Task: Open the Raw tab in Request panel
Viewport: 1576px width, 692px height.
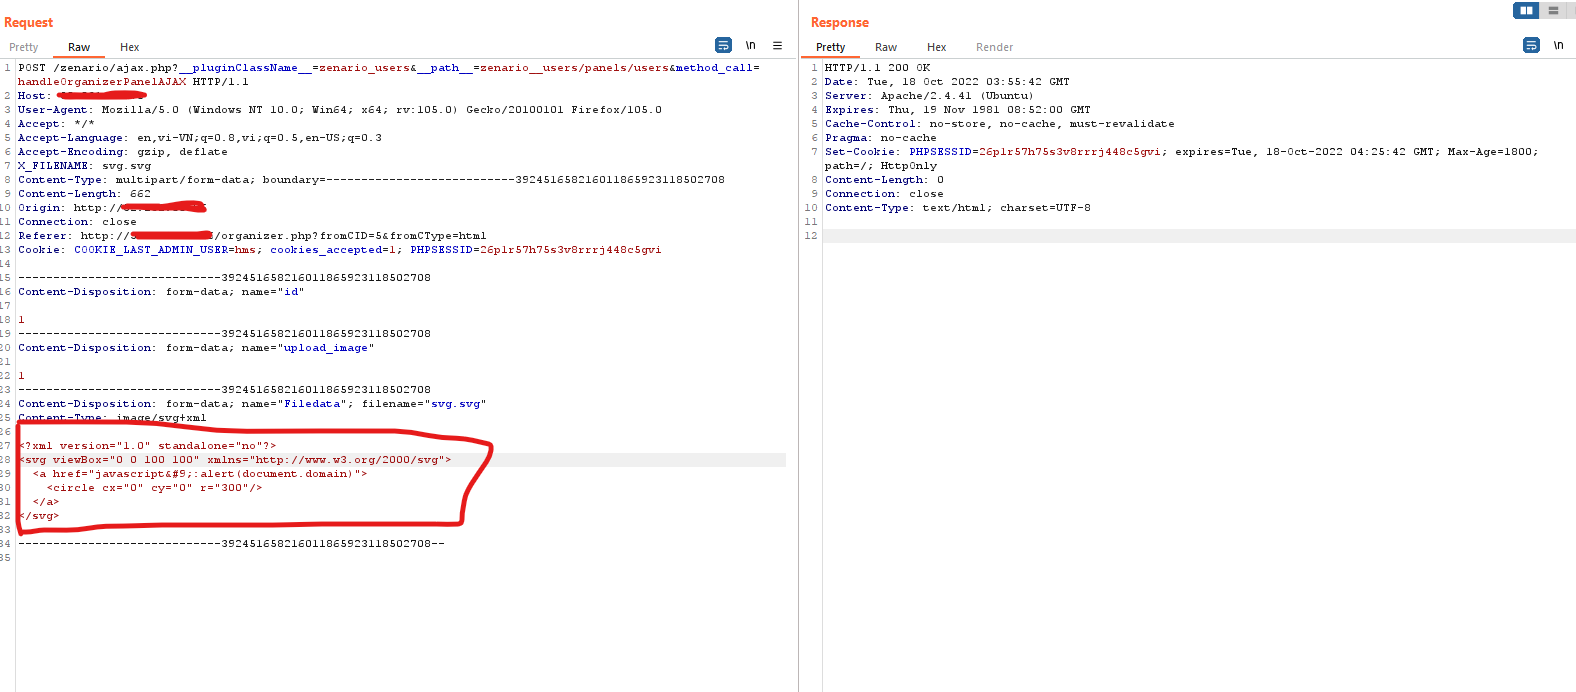Action: point(79,47)
